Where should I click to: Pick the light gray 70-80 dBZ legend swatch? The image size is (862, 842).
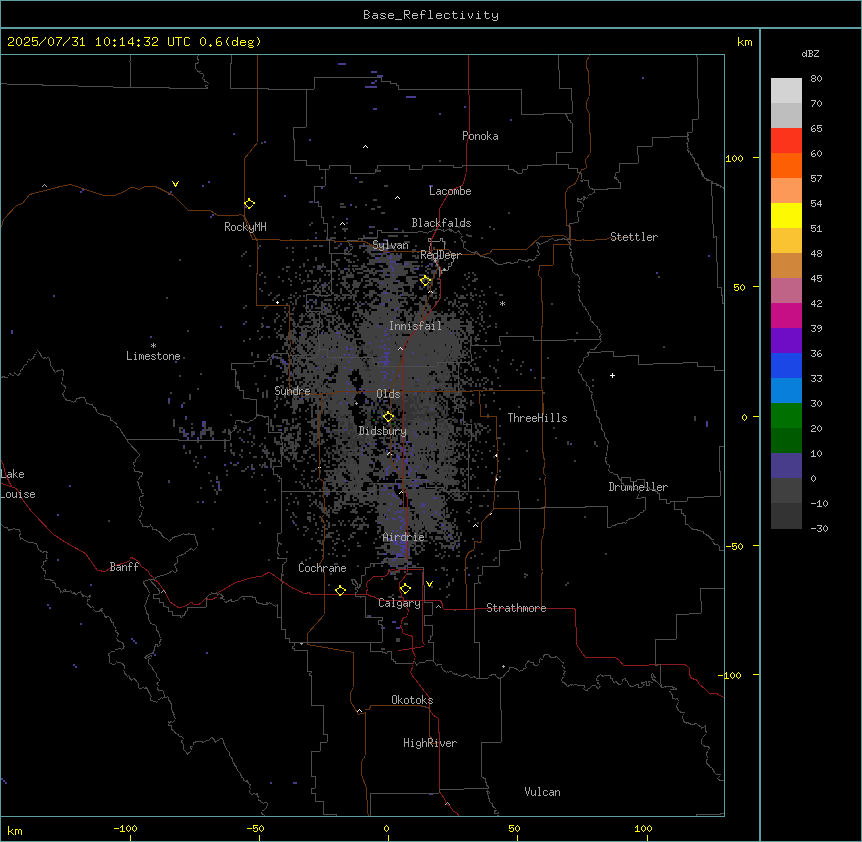[786, 91]
